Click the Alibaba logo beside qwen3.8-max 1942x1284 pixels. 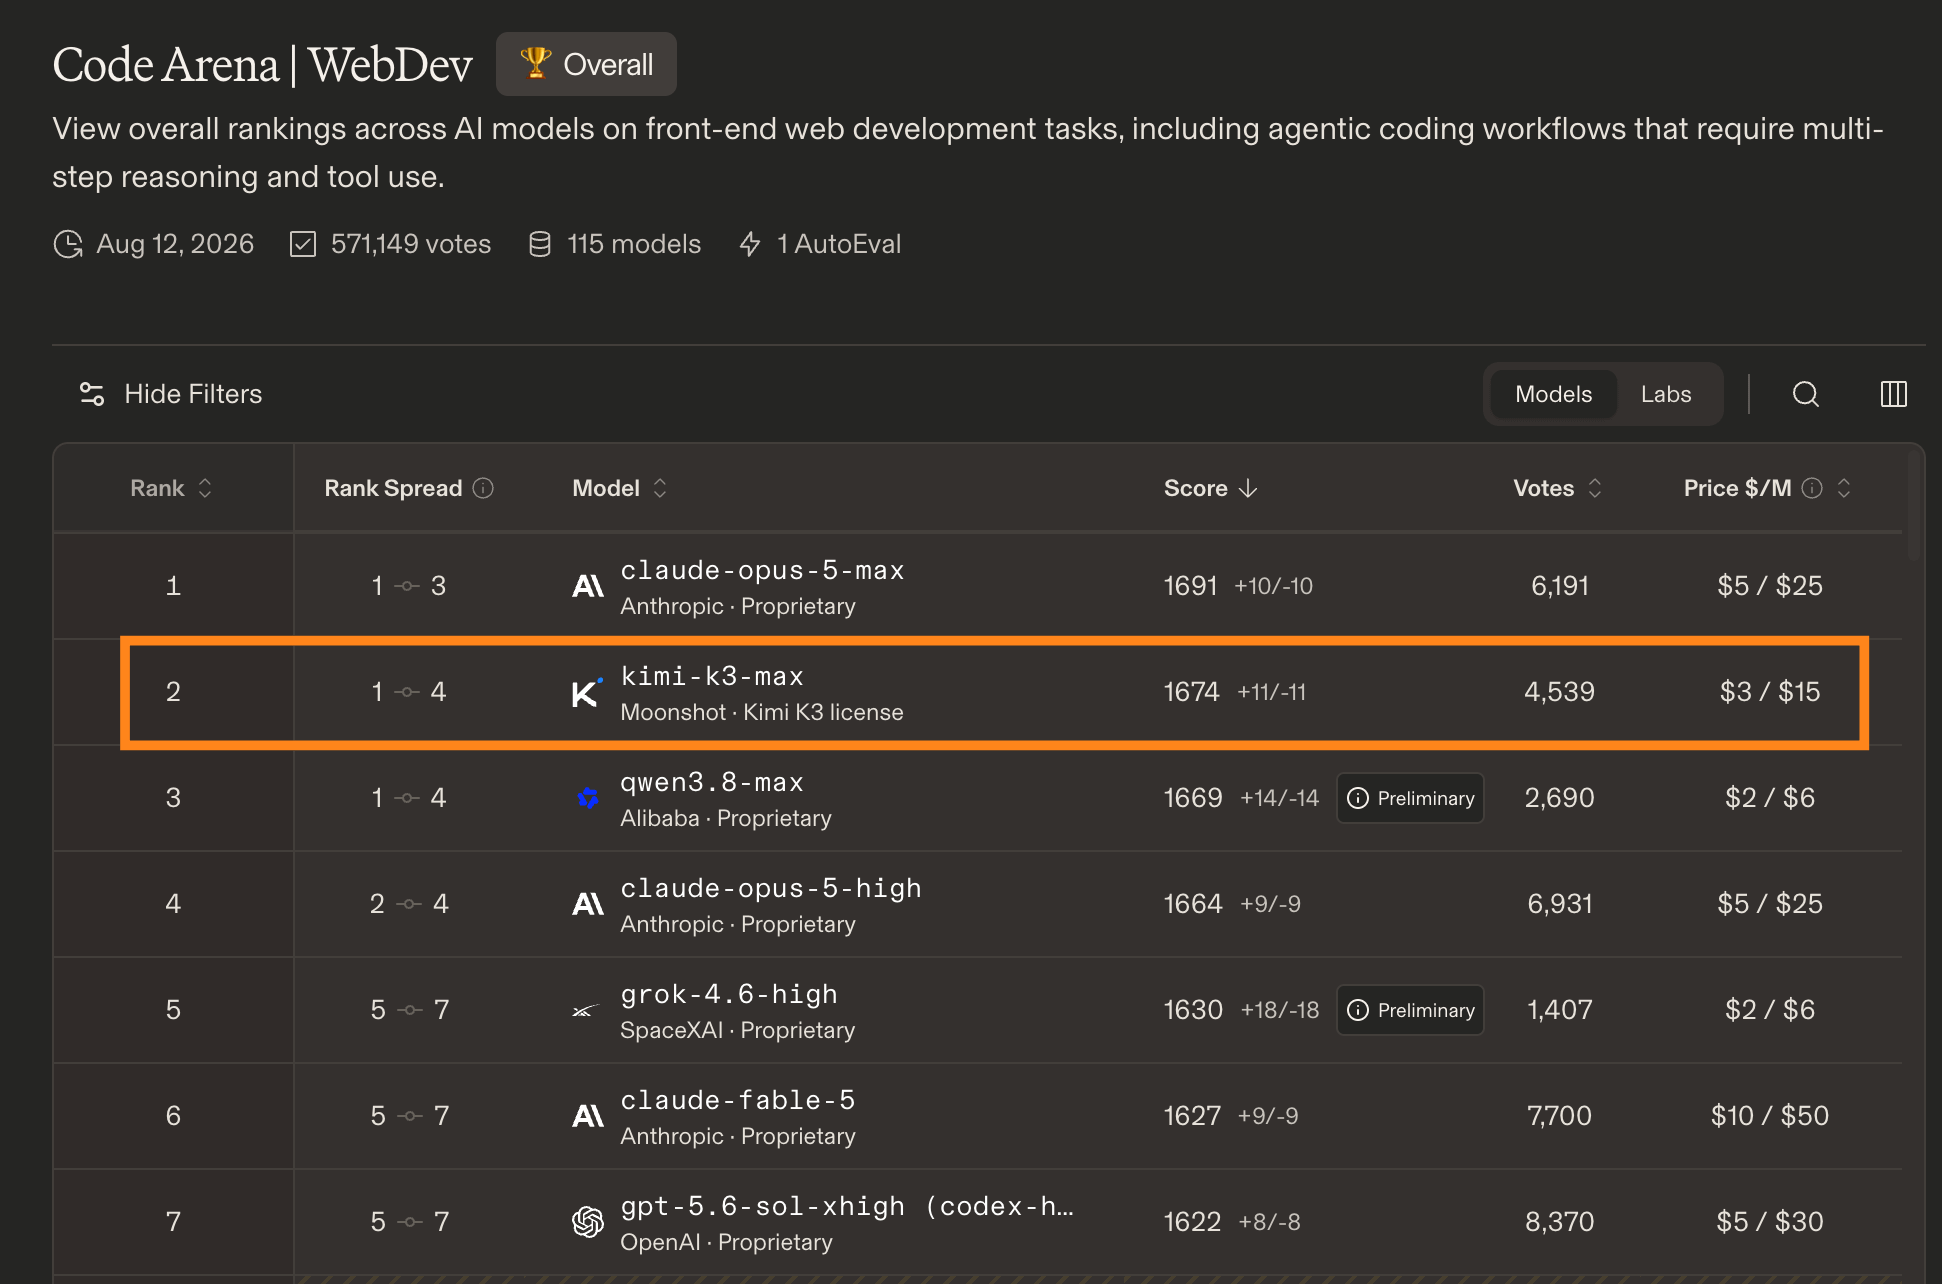(x=588, y=798)
